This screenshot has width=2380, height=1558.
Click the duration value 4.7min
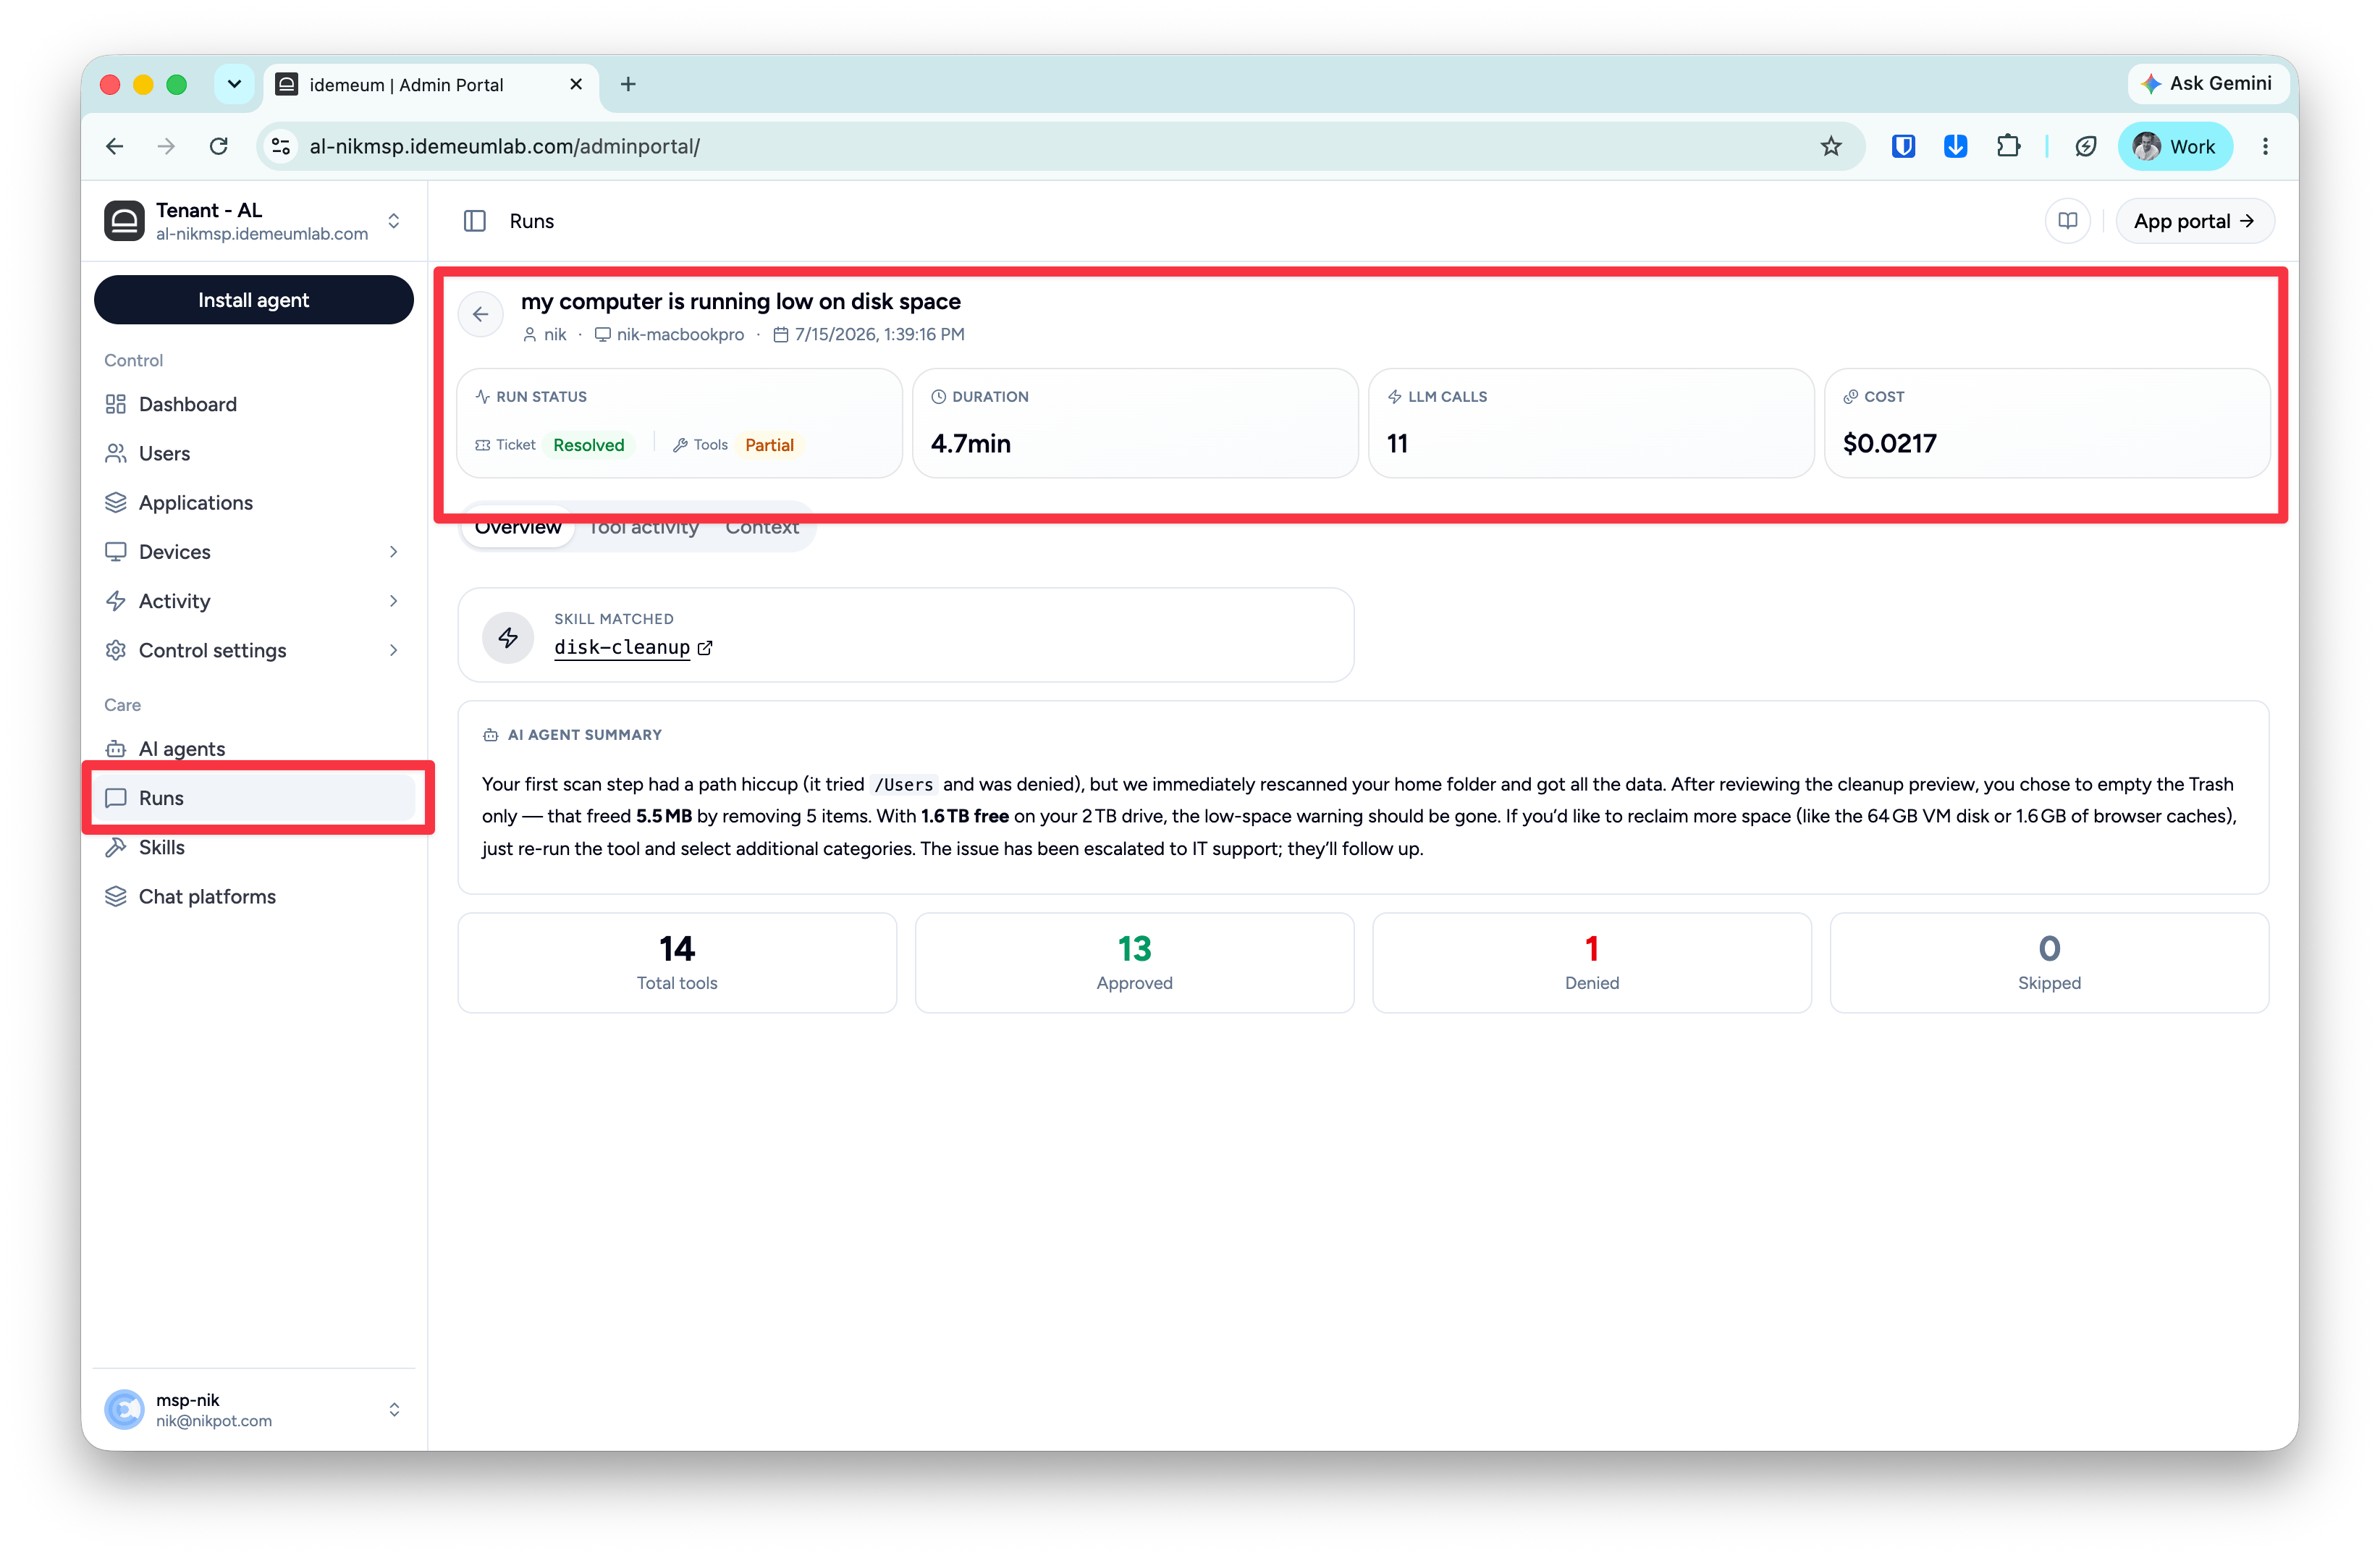click(x=970, y=444)
